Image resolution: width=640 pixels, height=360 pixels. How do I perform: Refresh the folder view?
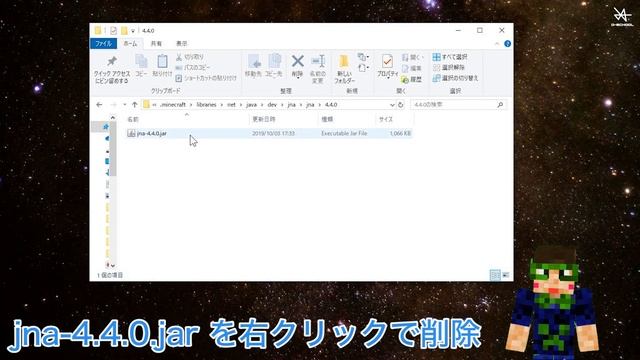coord(401,105)
